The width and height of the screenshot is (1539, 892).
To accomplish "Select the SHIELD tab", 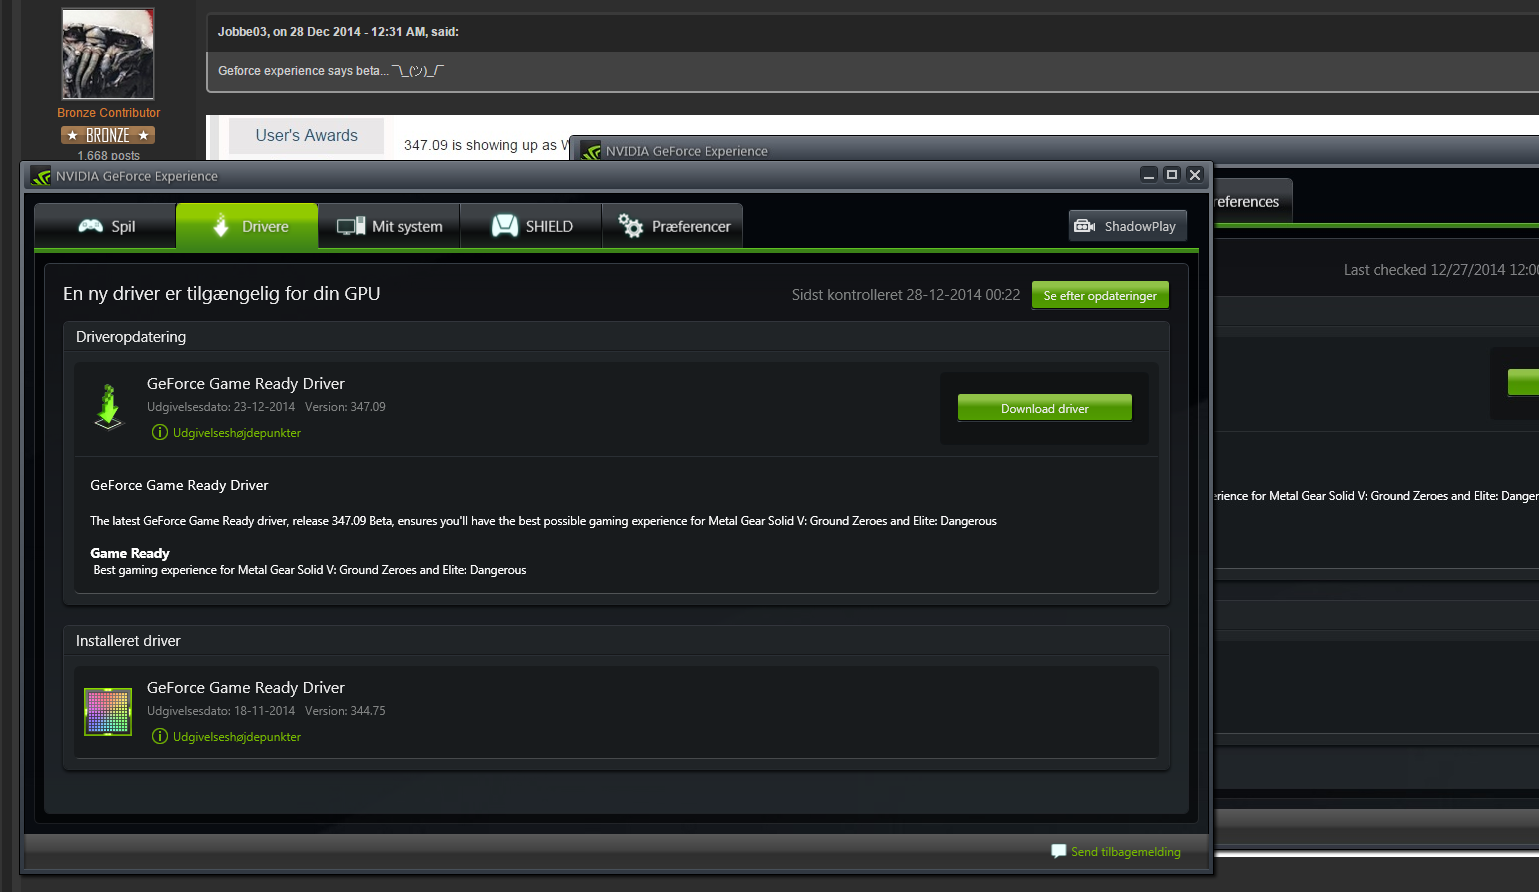I will pyautogui.click(x=531, y=226).
